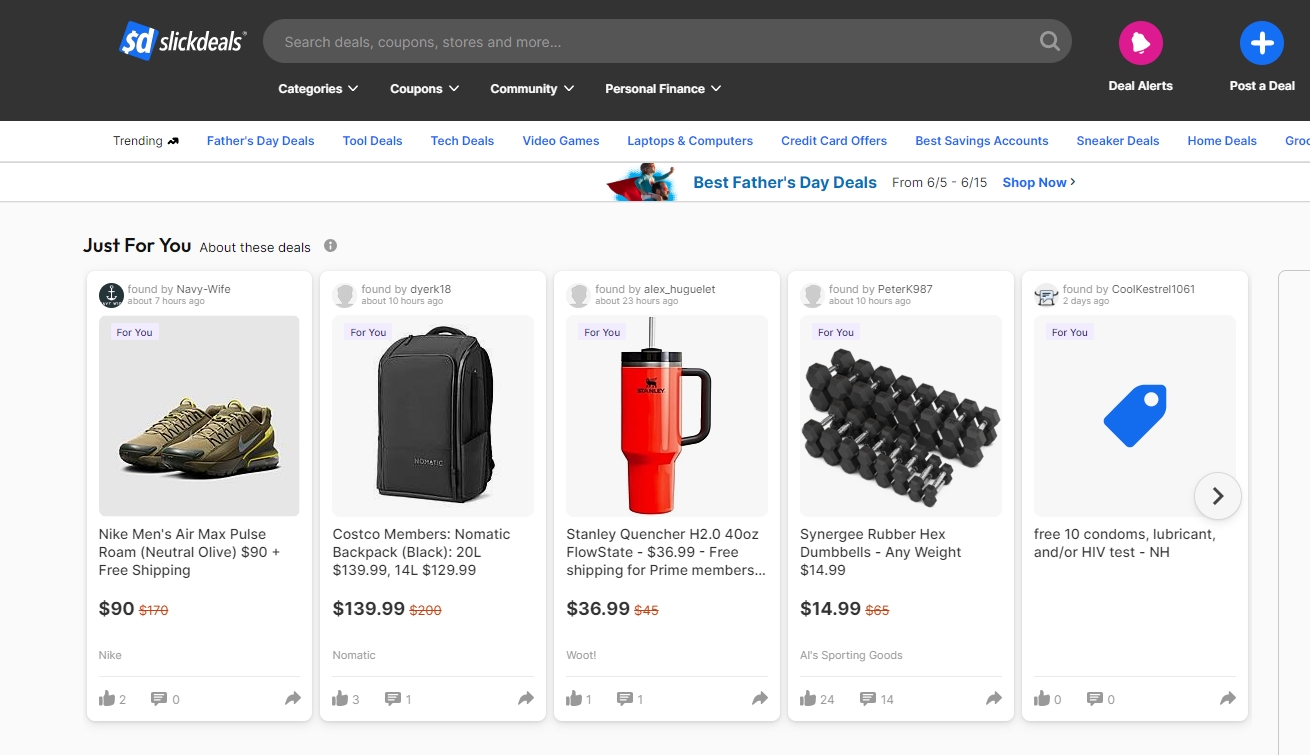Go to Father's Day Deals trending link
The image size is (1310, 755).
(x=260, y=141)
